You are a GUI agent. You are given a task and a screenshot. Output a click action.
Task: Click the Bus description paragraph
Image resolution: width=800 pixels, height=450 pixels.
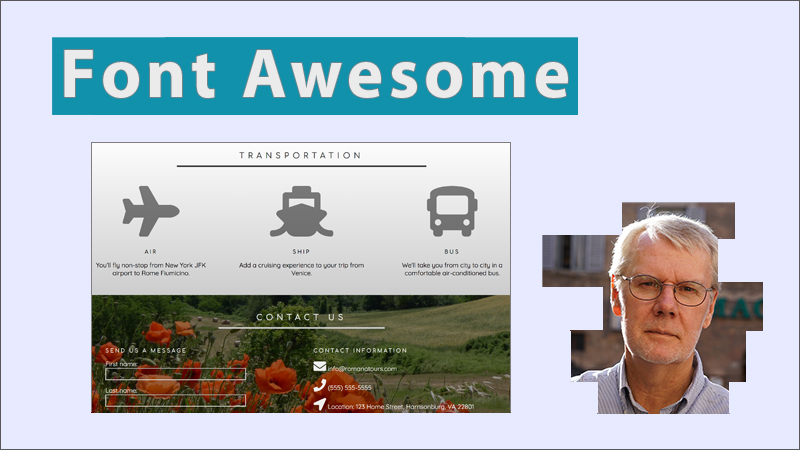[x=451, y=269]
